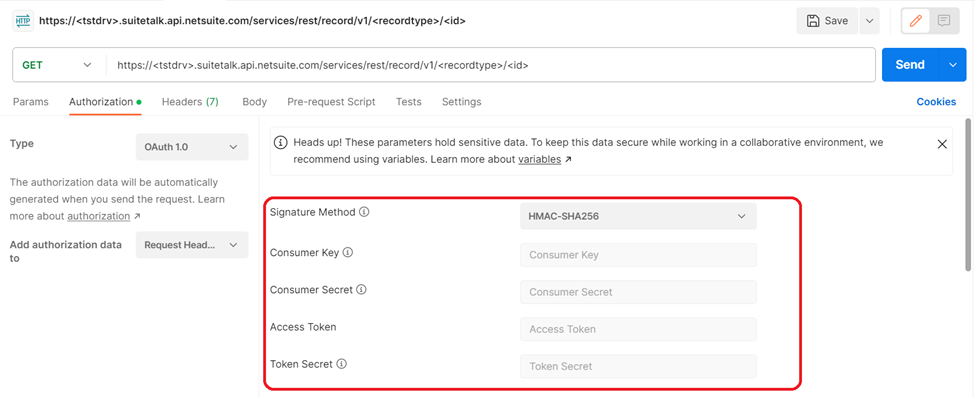Open the GET method dropdown
Image resolution: width=975 pixels, height=398 pixels.
59,65
